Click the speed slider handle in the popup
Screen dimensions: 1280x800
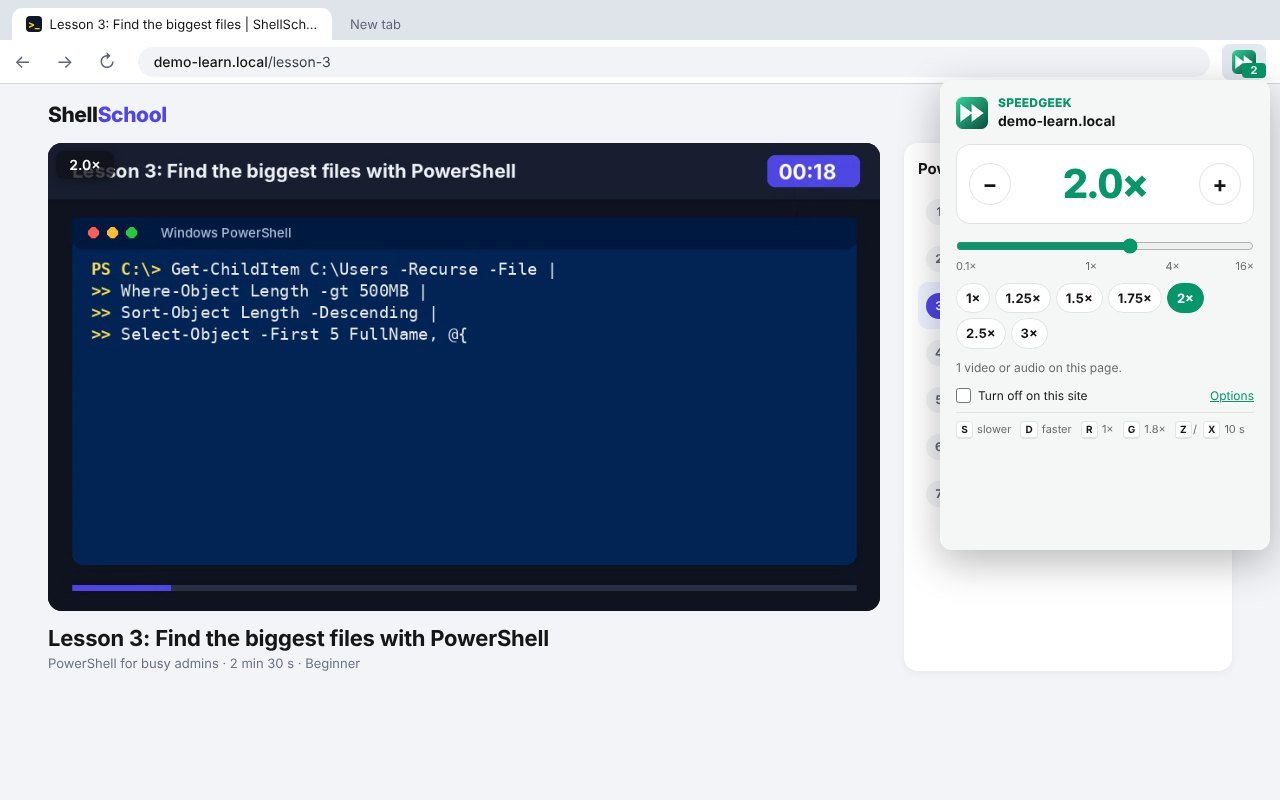(x=1130, y=246)
